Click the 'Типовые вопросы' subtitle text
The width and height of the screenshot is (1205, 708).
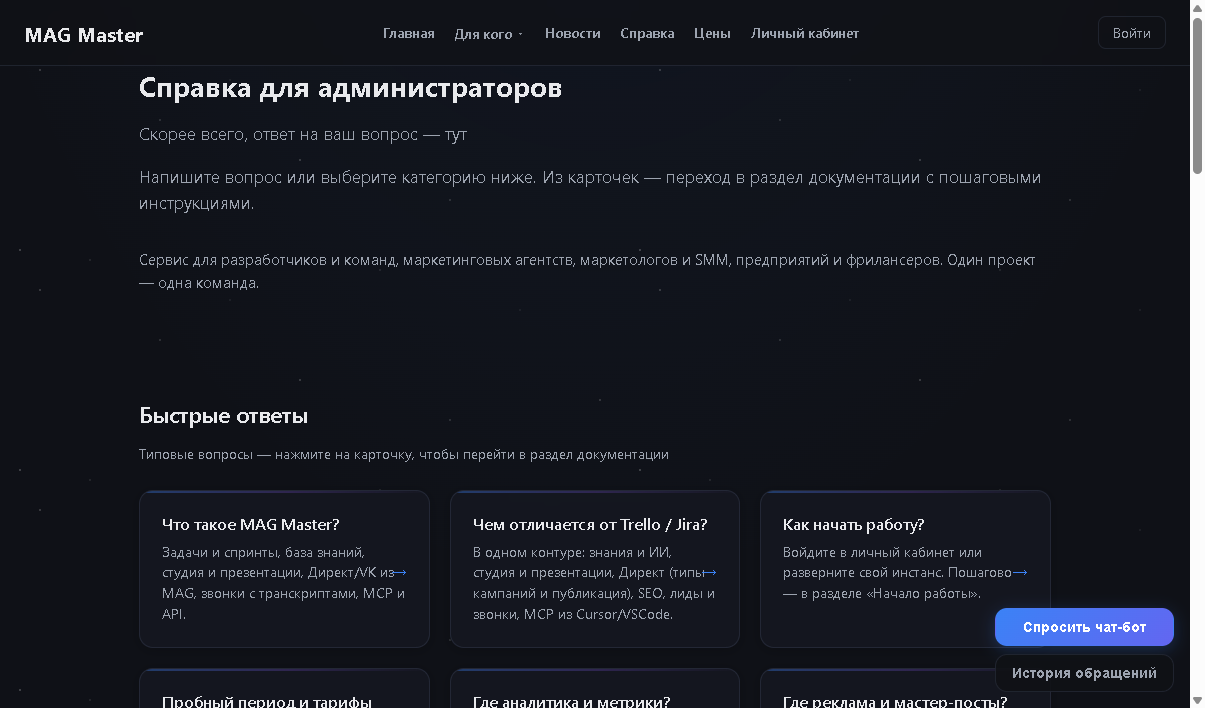click(x=404, y=454)
